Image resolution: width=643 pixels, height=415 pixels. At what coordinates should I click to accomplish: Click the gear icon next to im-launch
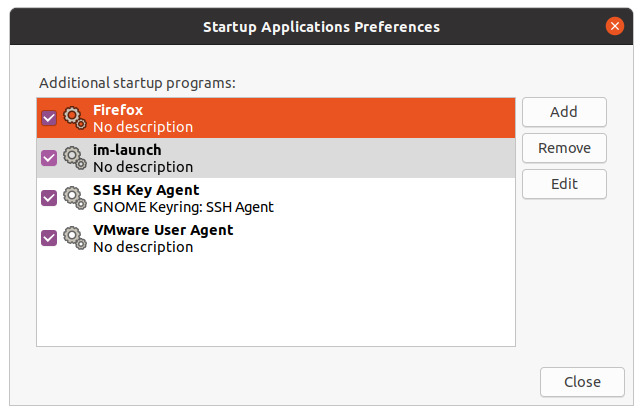point(75,158)
